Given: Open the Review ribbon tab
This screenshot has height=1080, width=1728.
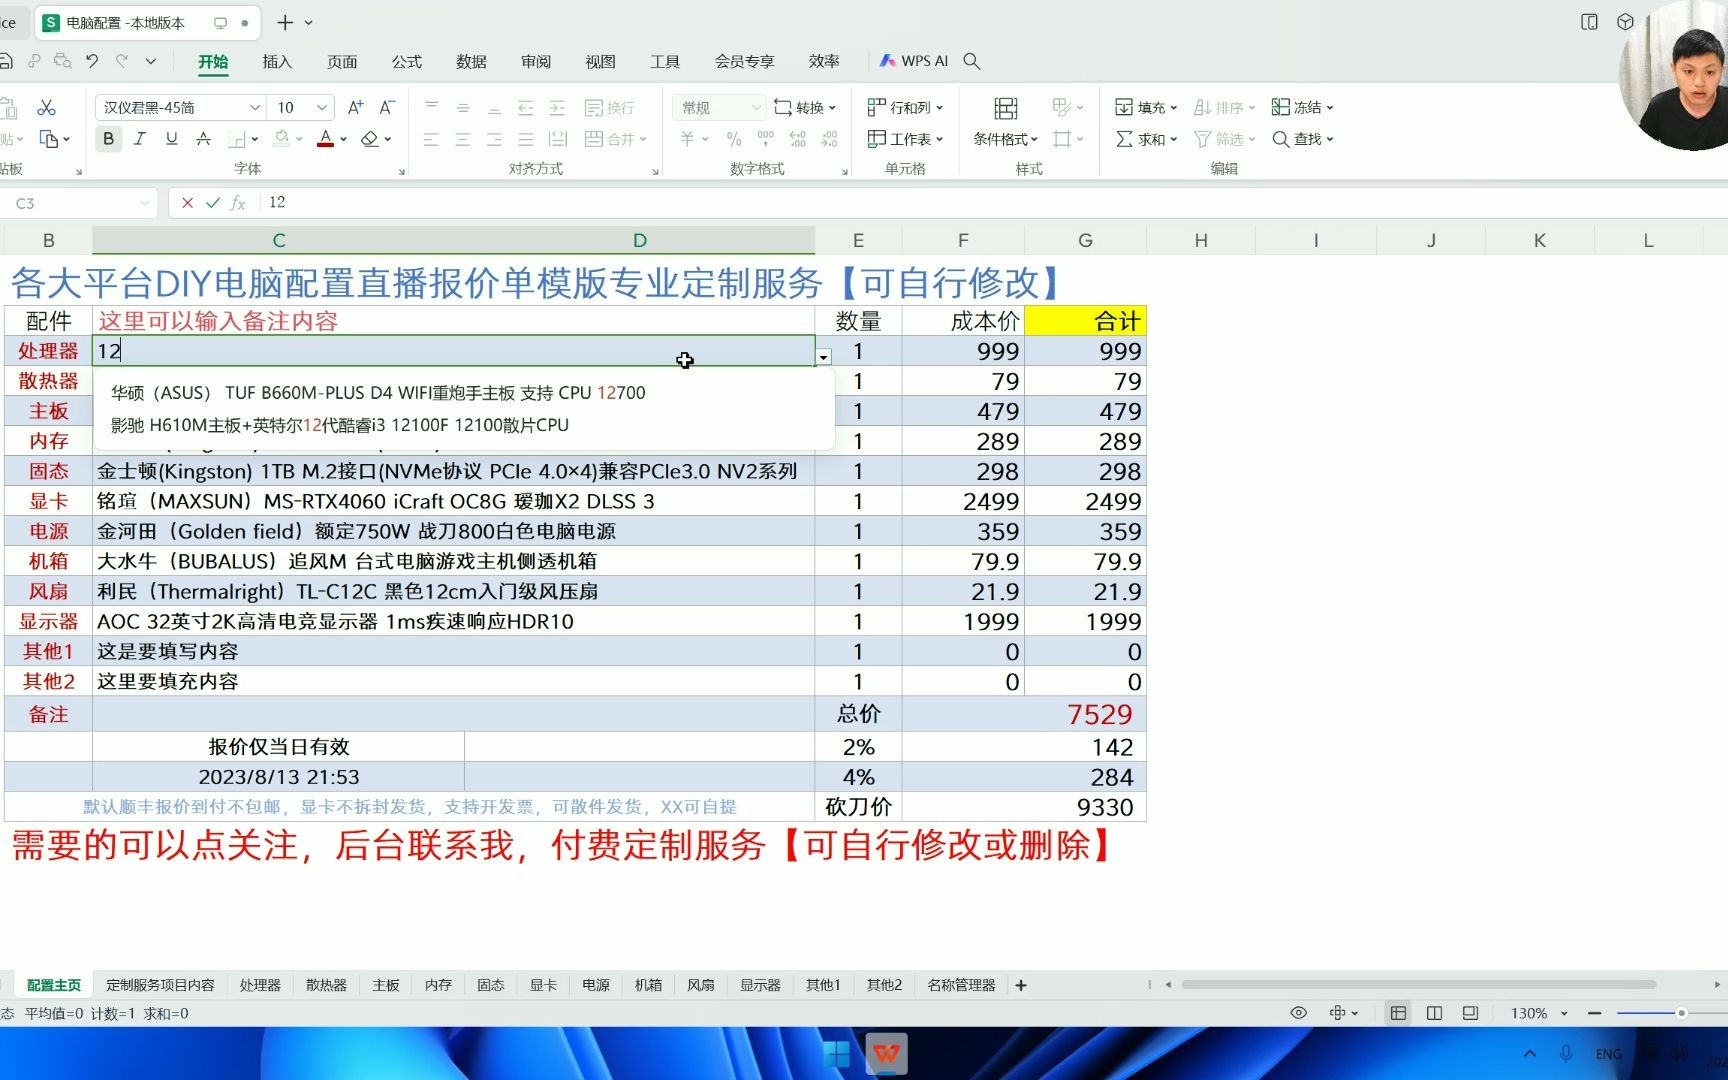Looking at the screenshot, I should (x=536, y=61).
